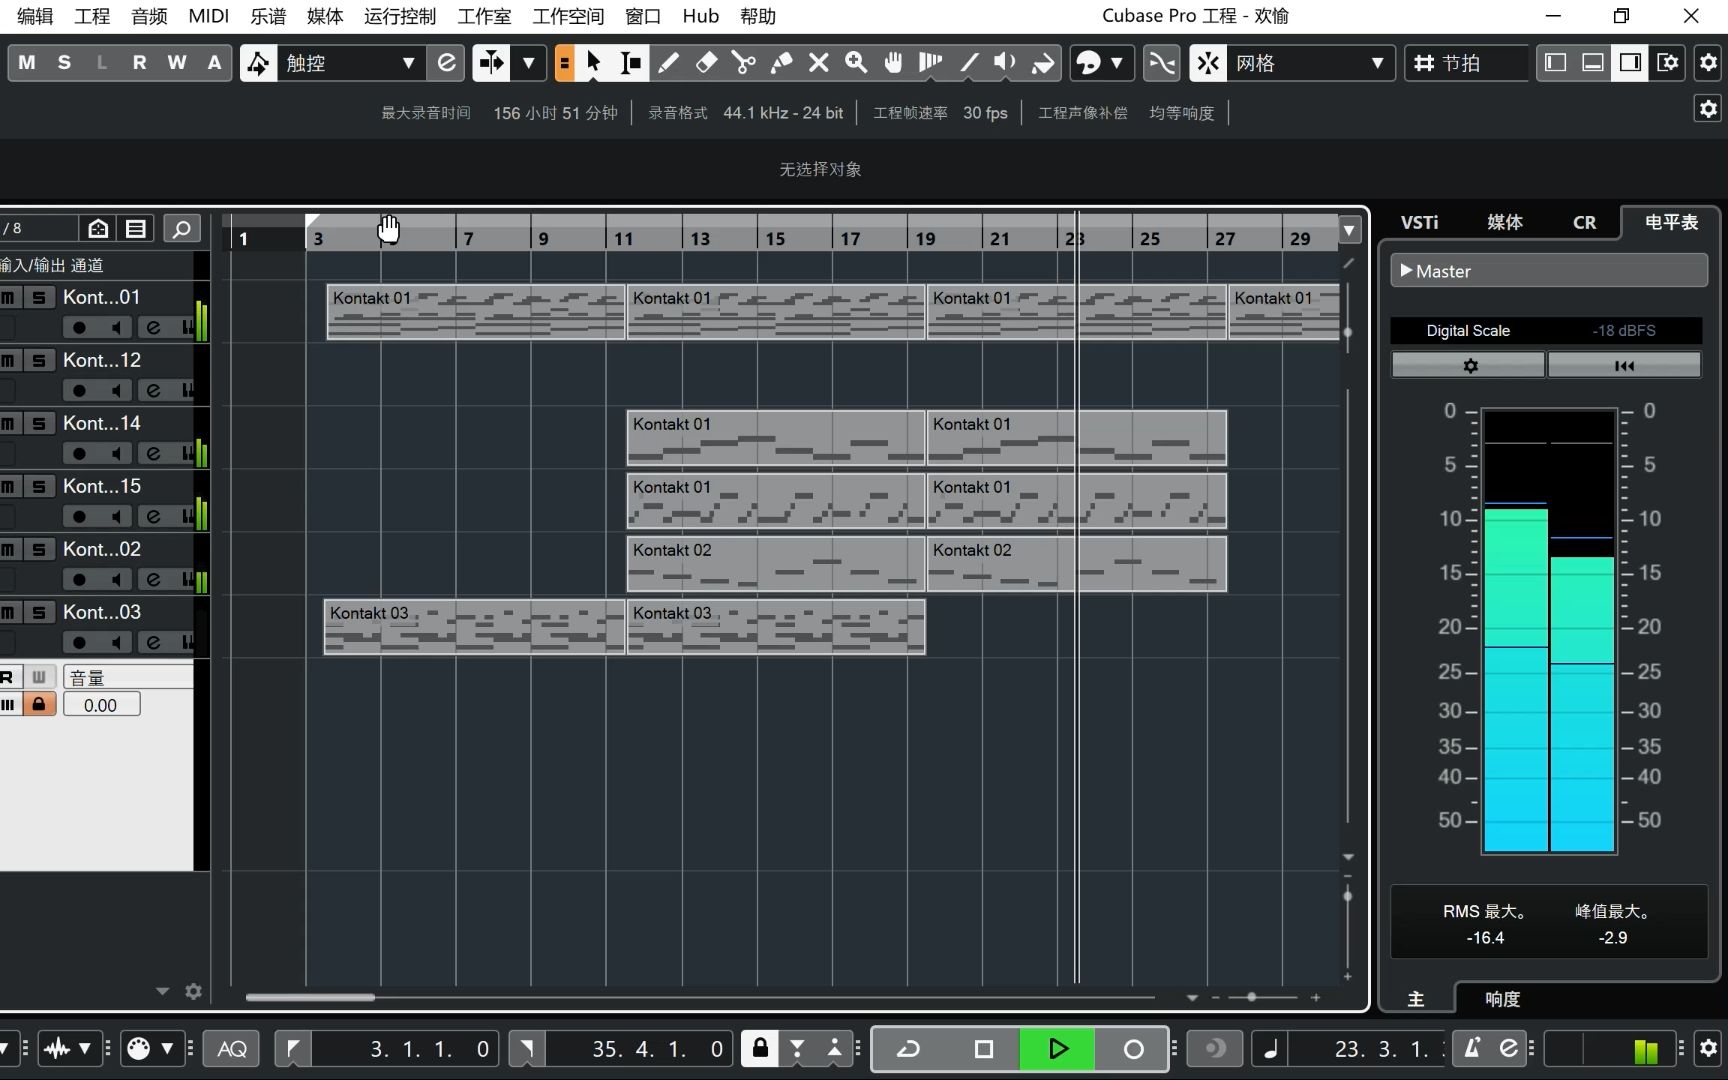The height and width of the screenshot is (1080, 1728).
Task: Click the Stop button
Action: pos(983,1048)
